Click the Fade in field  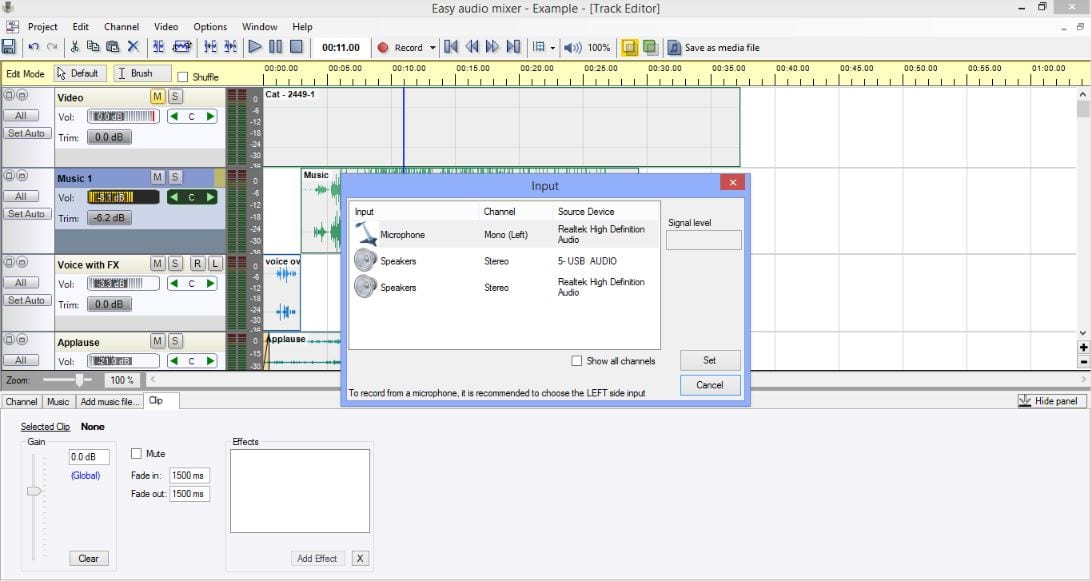[189, 475]
